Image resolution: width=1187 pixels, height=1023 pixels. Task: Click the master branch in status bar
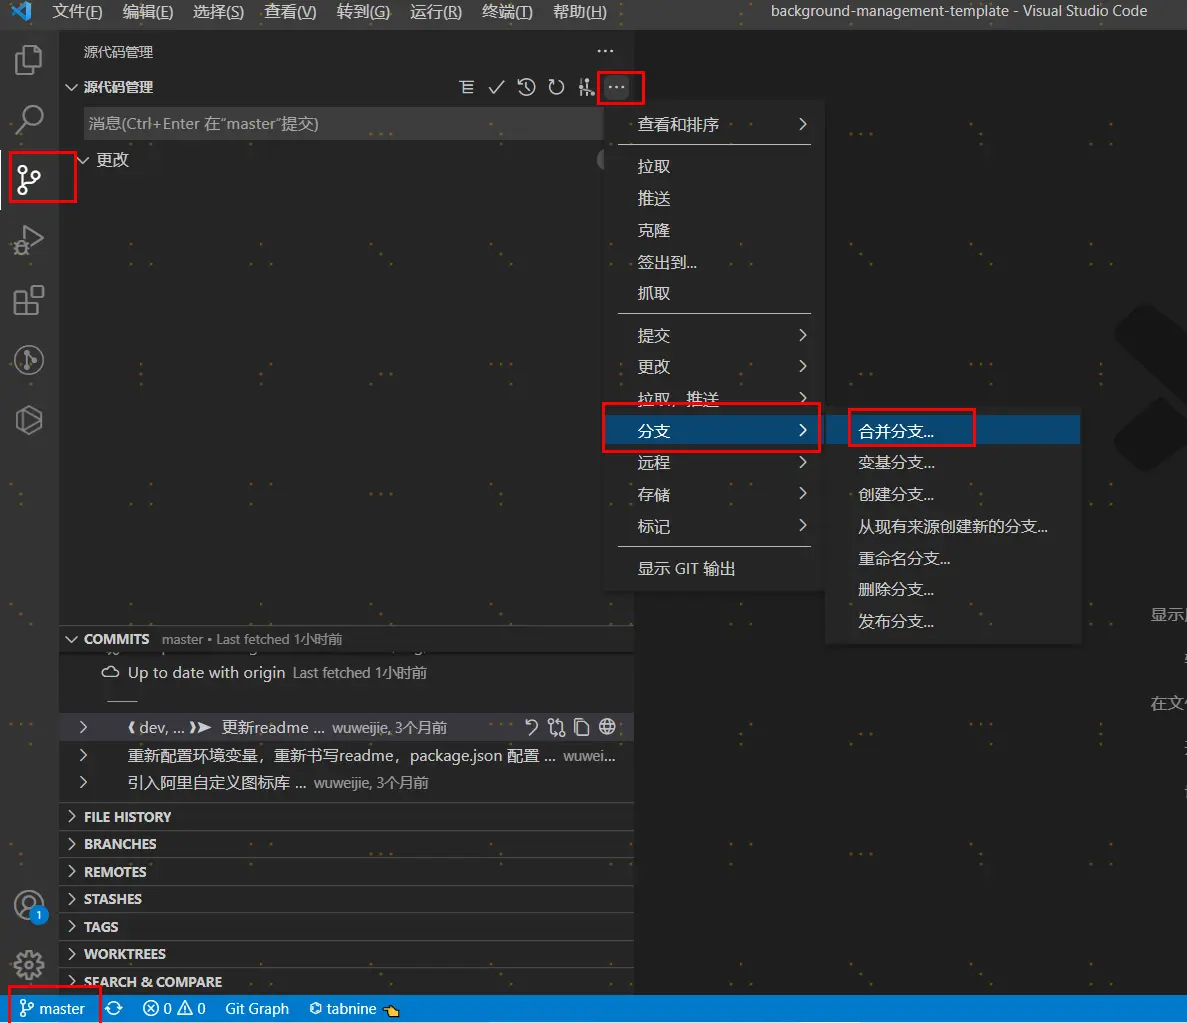pyautogui.click(x=53, y=1008)
